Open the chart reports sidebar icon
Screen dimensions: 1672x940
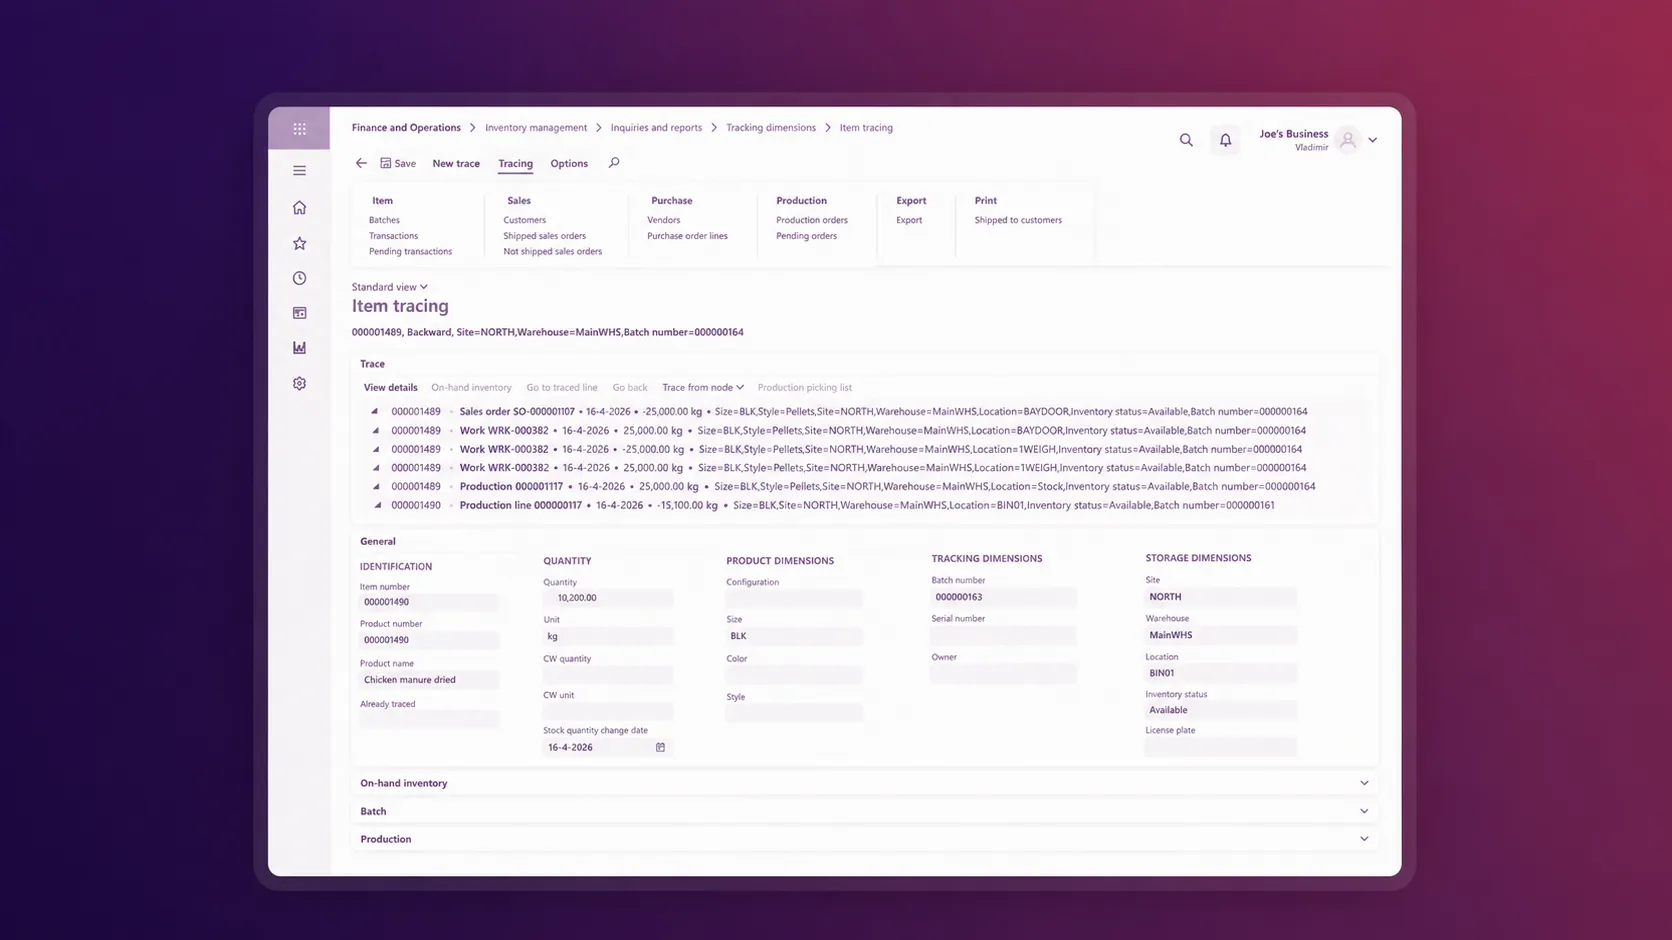pos(299,348)
